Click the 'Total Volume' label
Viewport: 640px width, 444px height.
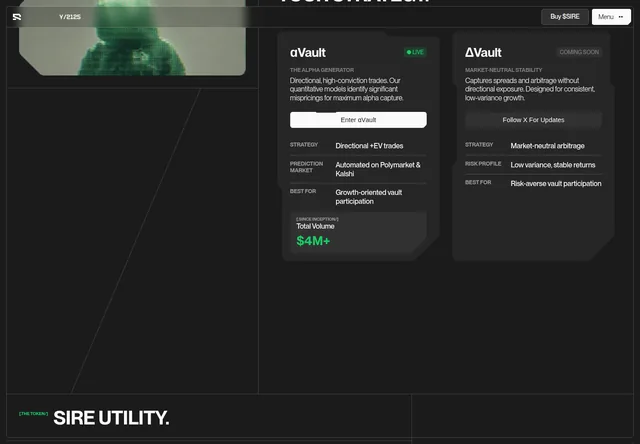[315, 226]
